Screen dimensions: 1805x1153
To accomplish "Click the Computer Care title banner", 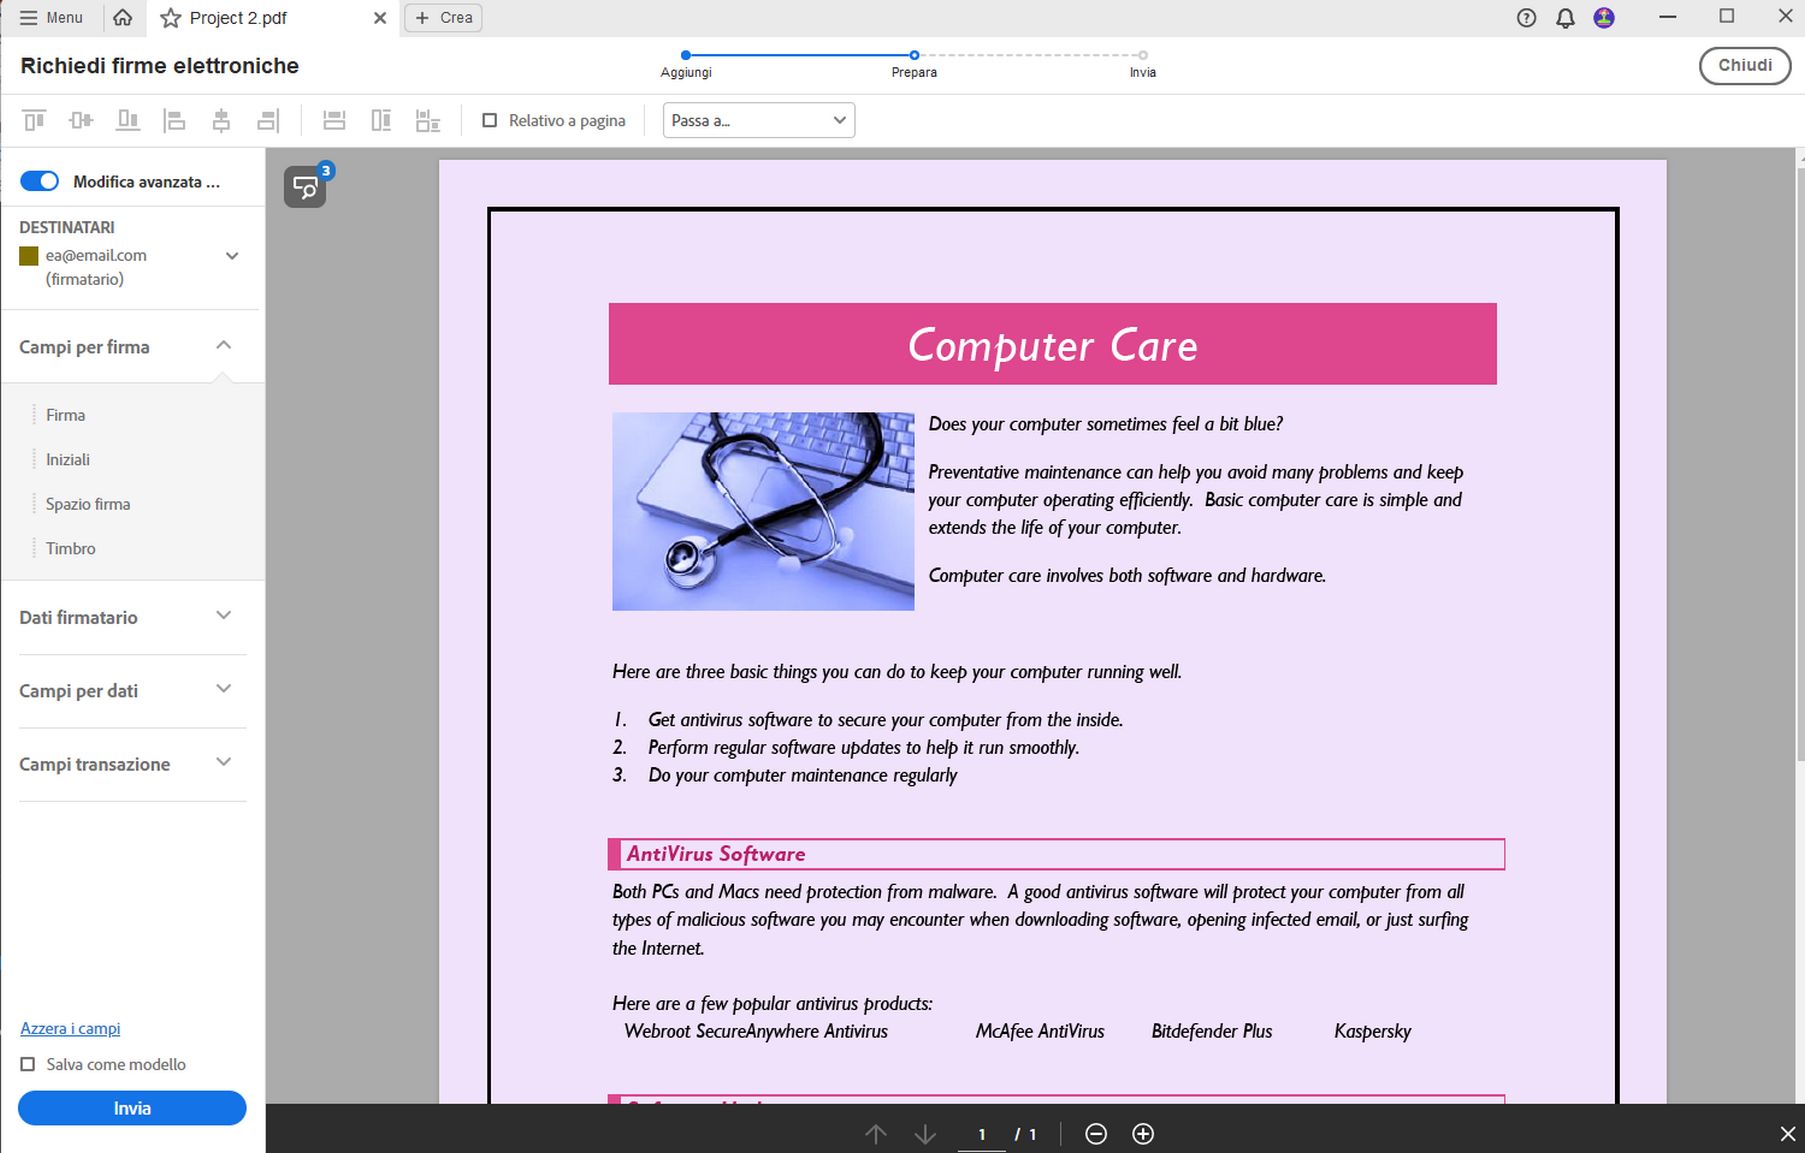I will click(1052, 344).
